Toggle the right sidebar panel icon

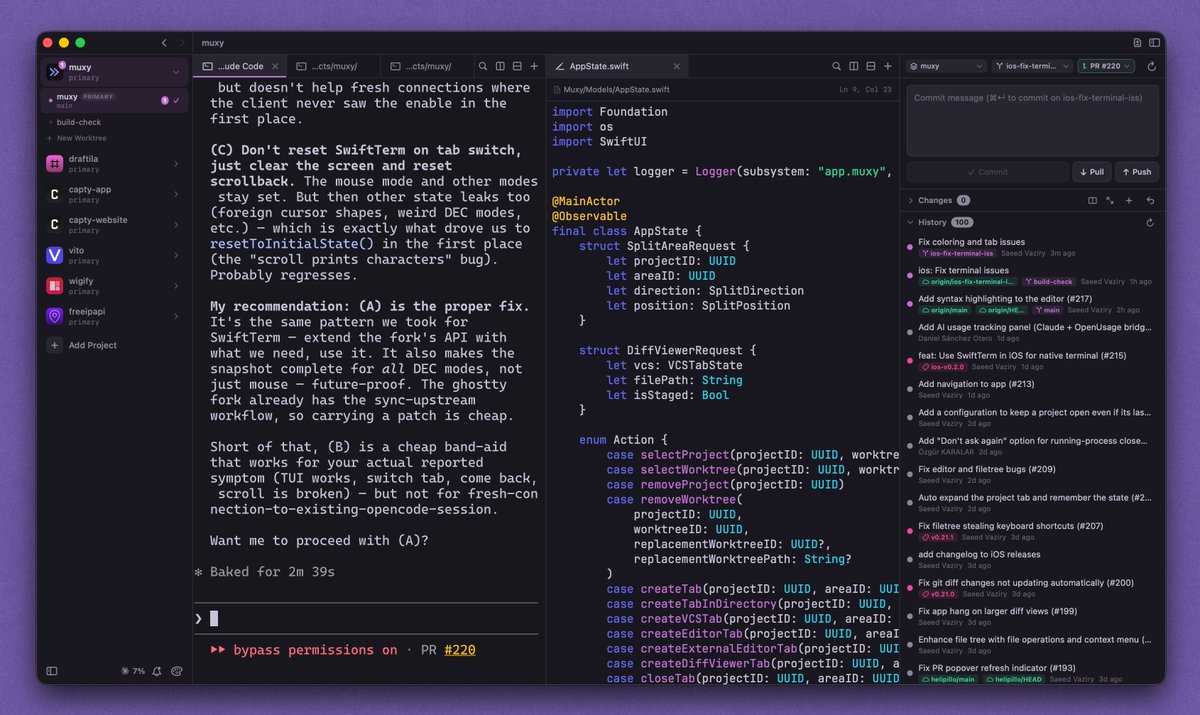tap(1155, 43)
